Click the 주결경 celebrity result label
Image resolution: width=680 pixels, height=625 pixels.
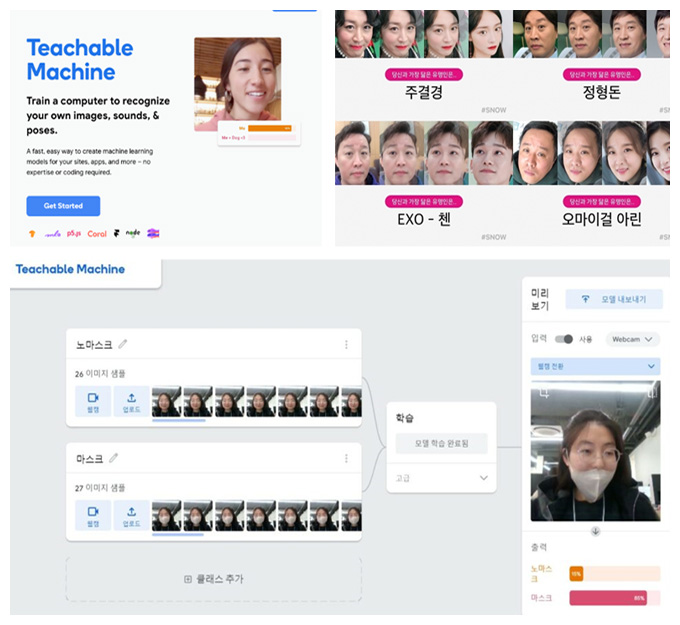(423, 92)
